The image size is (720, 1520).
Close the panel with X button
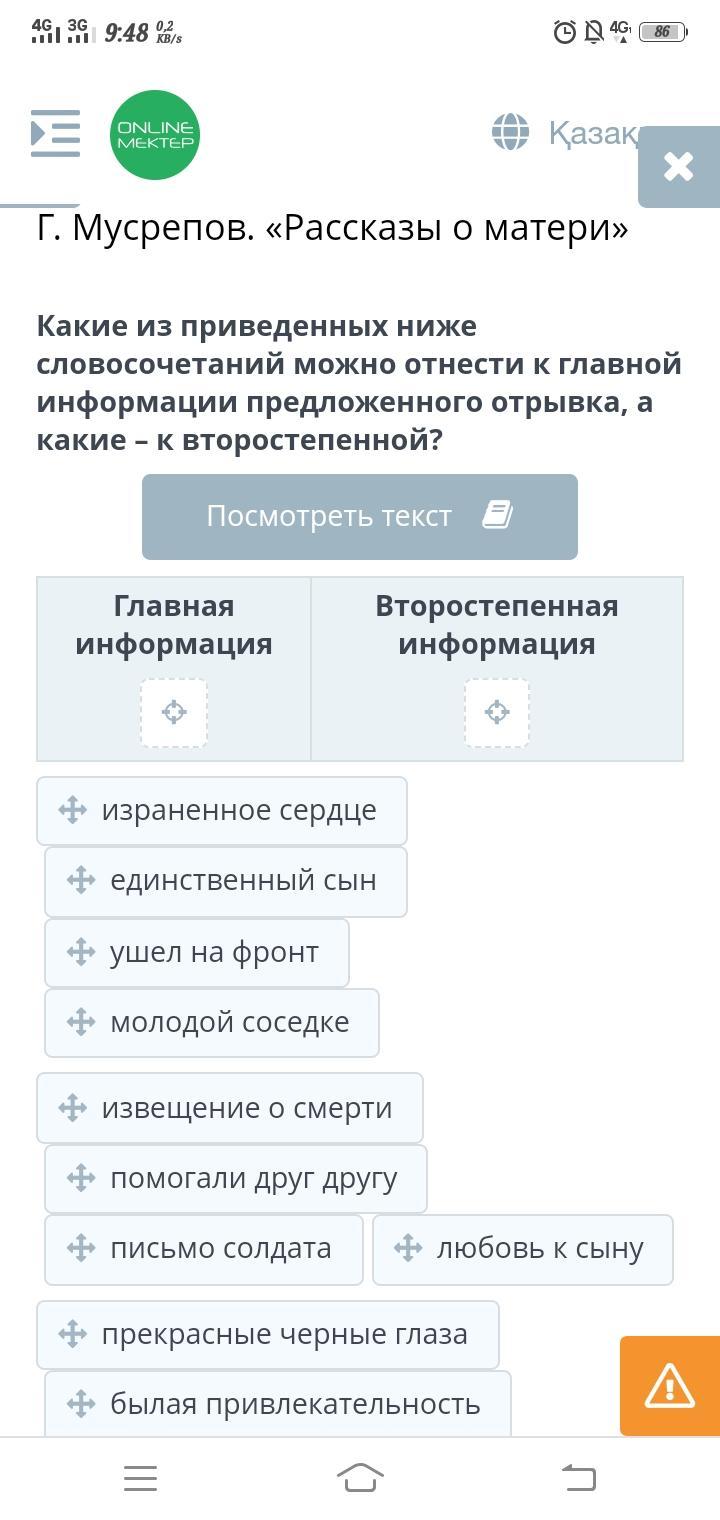pyautogui.click(x=679, y=166)
